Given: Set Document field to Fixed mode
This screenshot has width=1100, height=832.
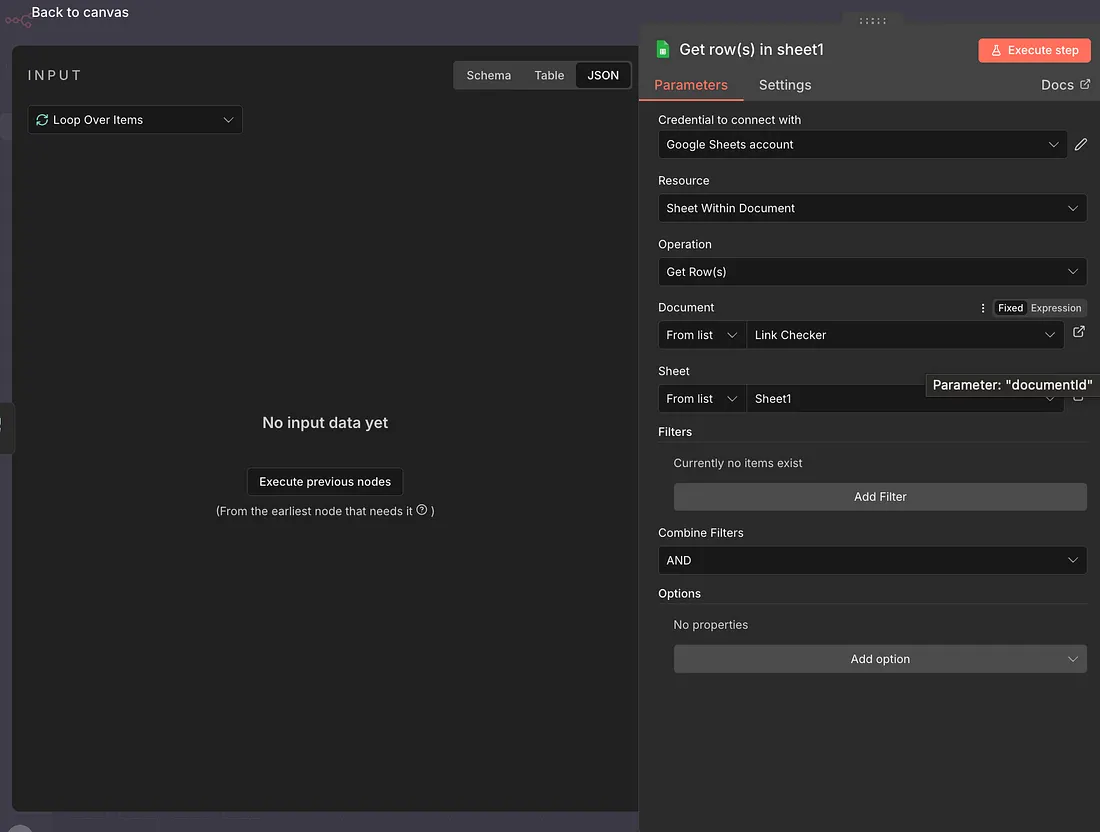Looking at the screenshot, I should pyautogui.click(x=1010, y=308).
